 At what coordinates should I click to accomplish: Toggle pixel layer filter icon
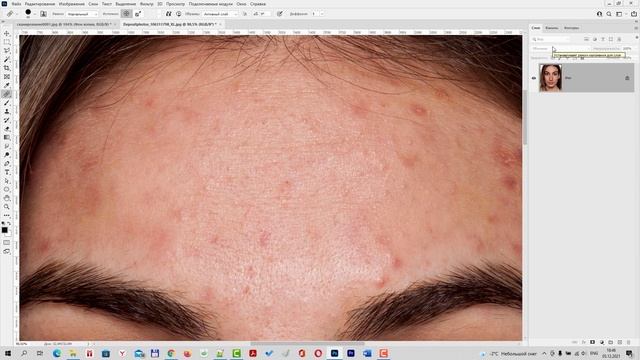point(586,39)
